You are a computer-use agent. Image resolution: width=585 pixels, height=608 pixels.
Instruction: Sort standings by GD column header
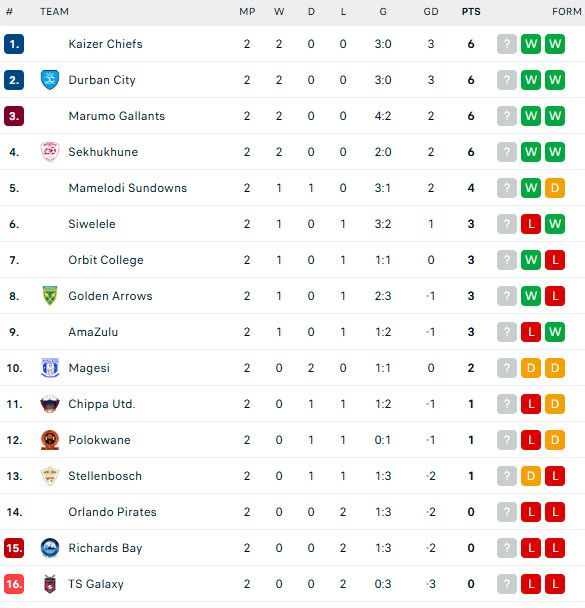431,12
